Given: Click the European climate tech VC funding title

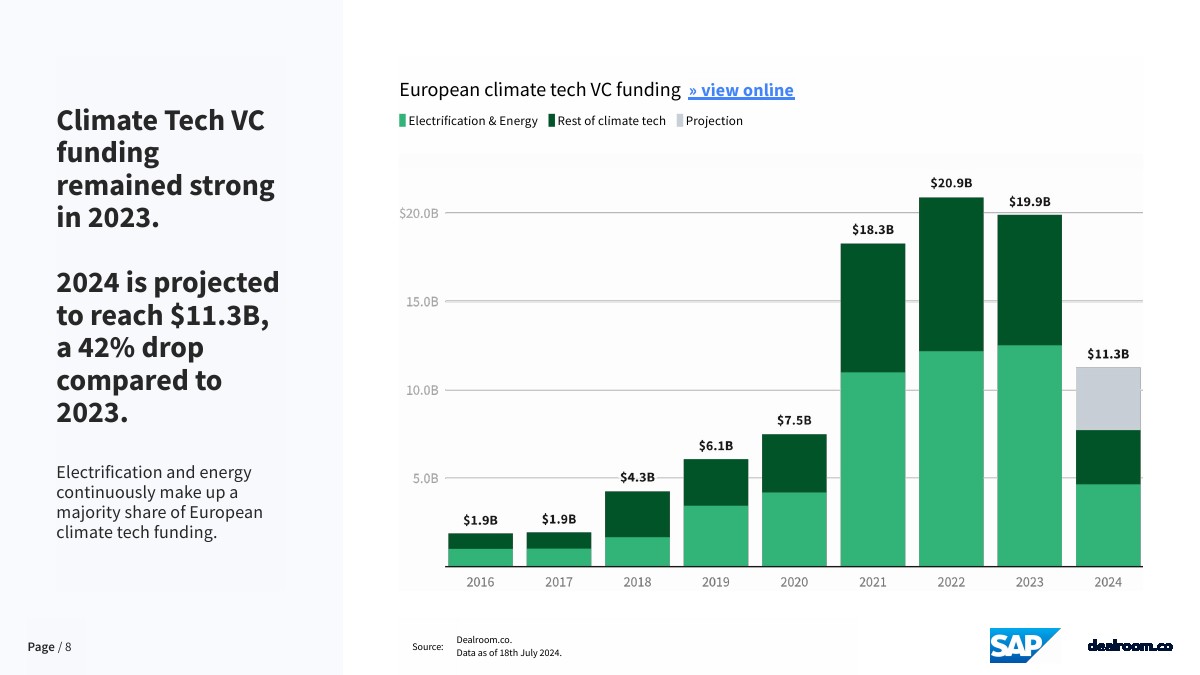Looking at the screenshot, I should (539, 90).
